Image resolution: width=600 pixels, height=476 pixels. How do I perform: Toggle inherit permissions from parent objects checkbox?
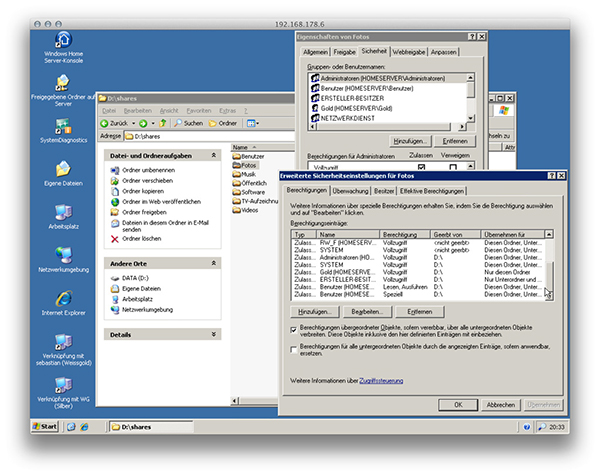pyautogui.click(x=293, y=327)
